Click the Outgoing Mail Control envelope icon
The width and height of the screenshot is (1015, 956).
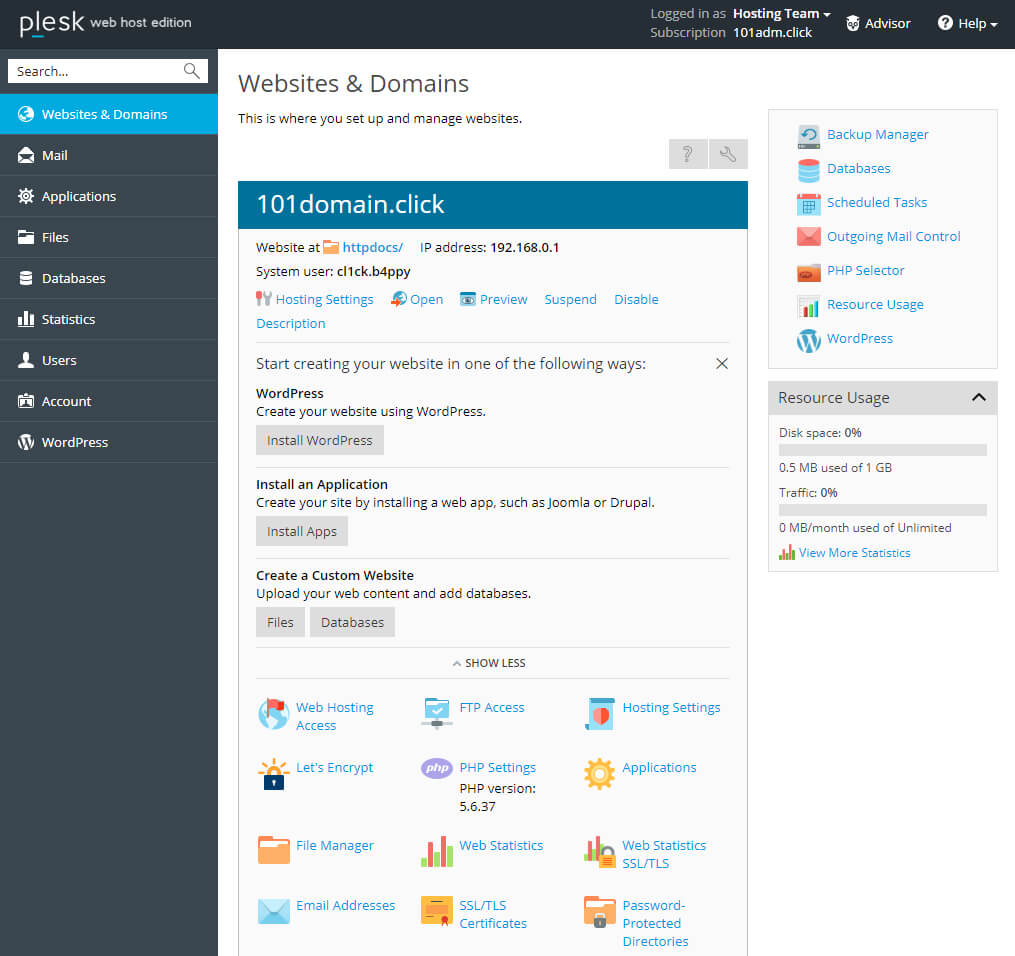point(809,237)
